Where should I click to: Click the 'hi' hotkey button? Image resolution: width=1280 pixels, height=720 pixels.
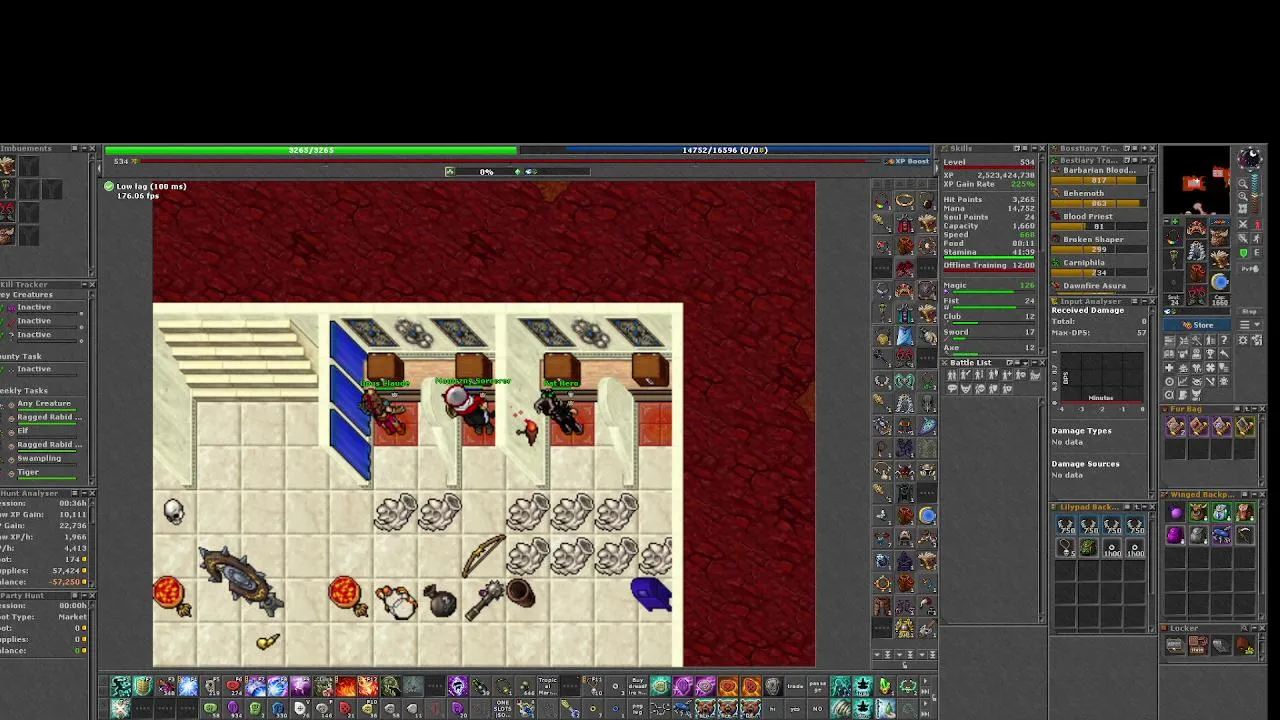(x=772, y=709)
